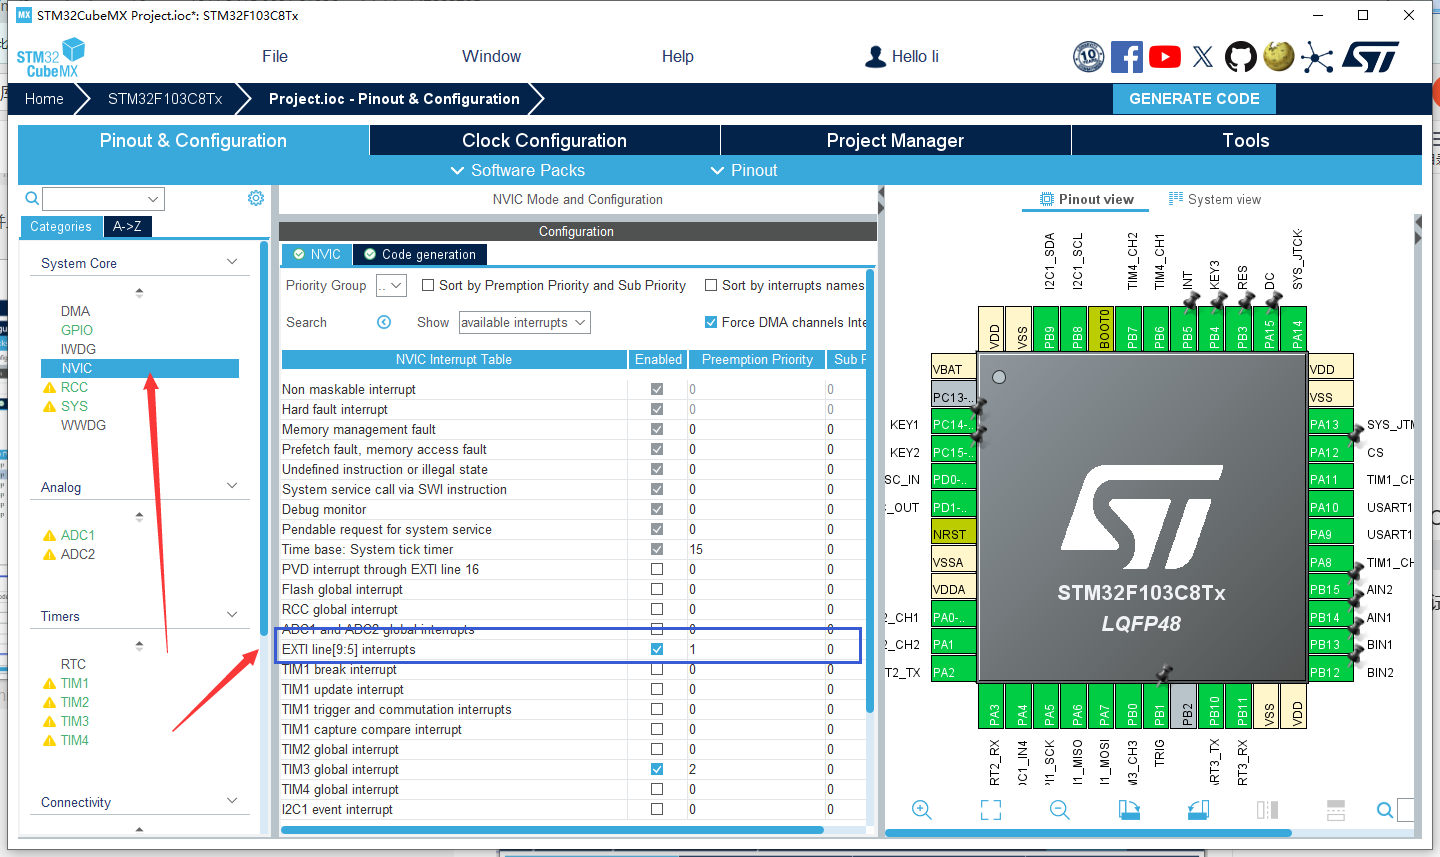Collapse the Analog category
Image resolution: width=1440 pixels, height=857 pixels.
pos(232,486)
